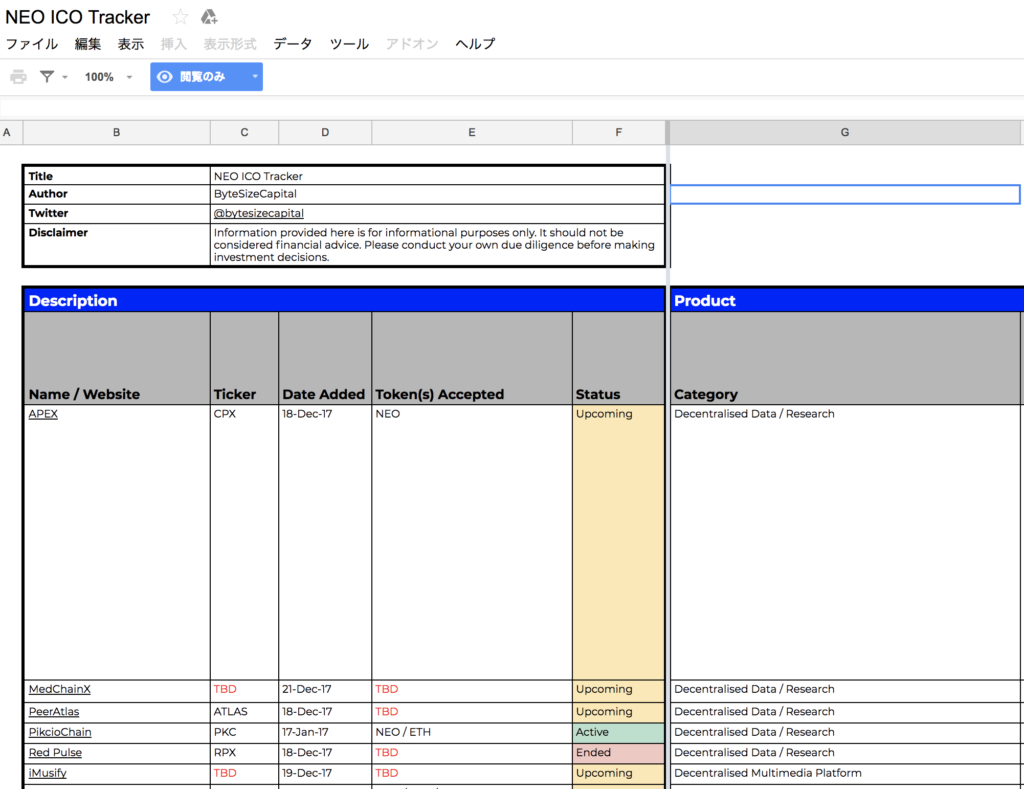The height and width of the screenshot is (789, 1024).
Task: Expand the filter views dropdown arrow
Action: (x=65, y=77)
